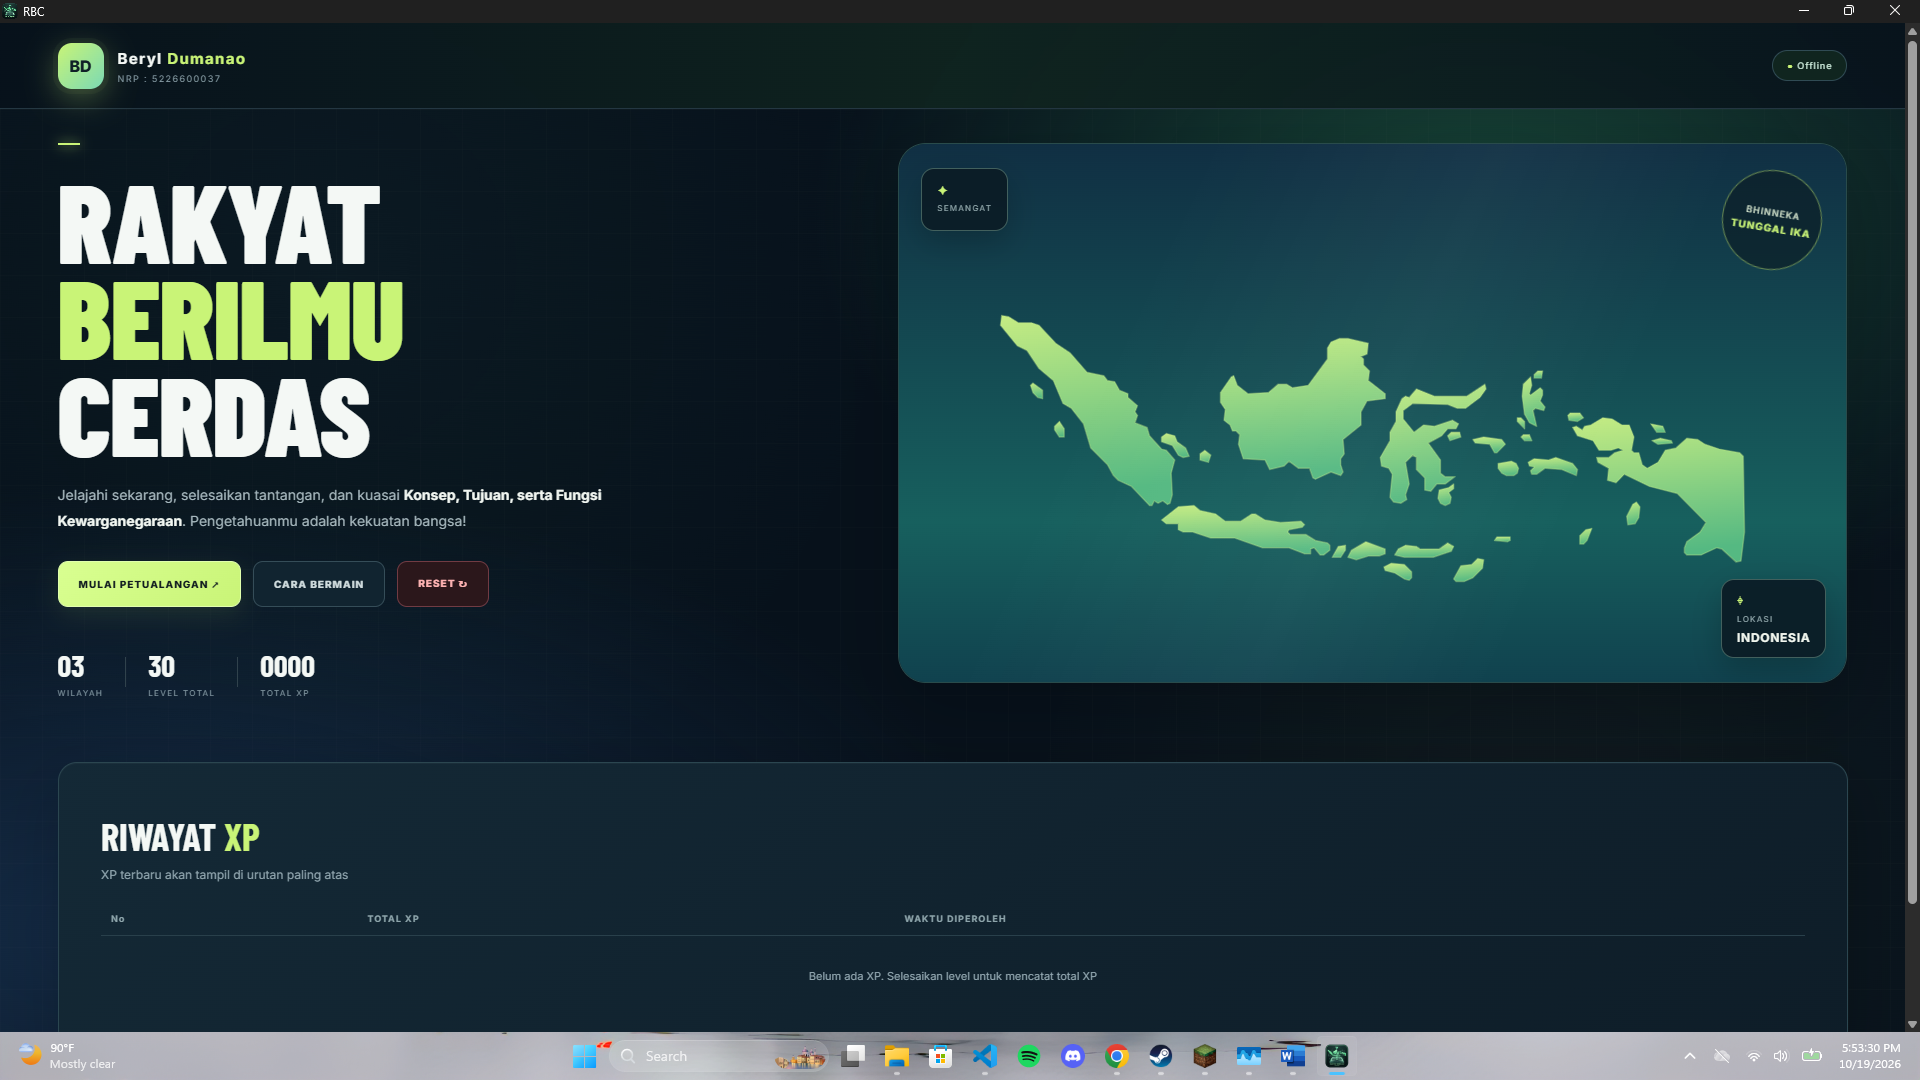Open the volume speaker tray icon

(x=1781, y=1056)
